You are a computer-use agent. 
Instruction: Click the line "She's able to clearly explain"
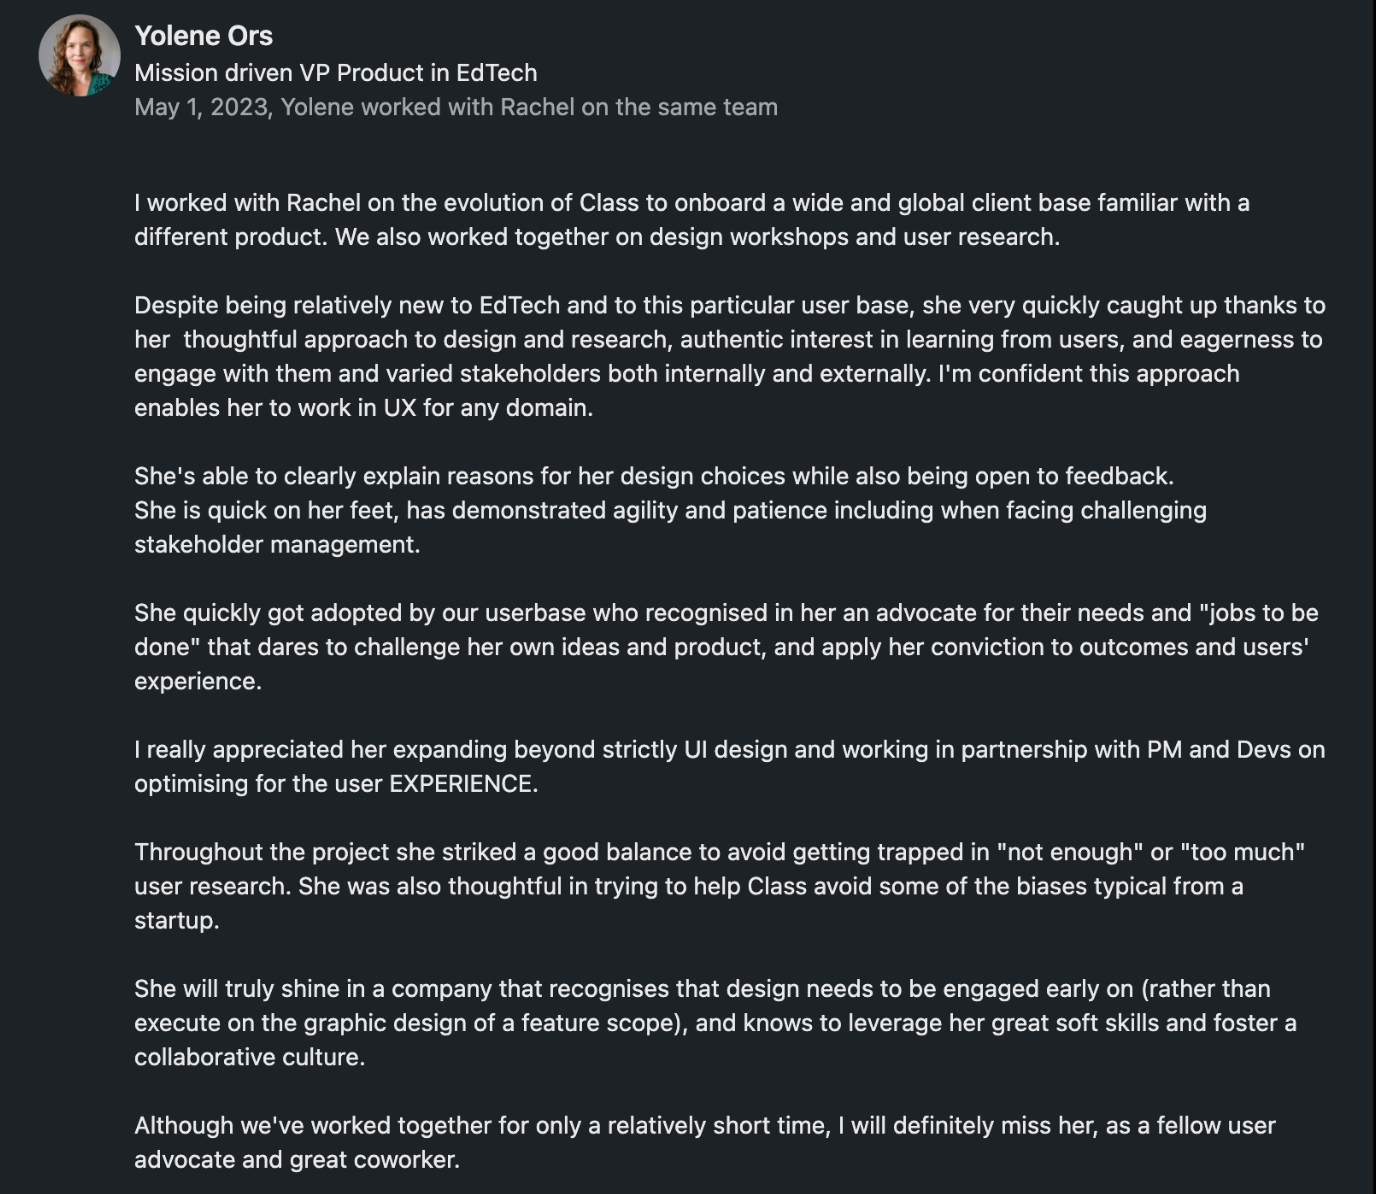(653, 476)
